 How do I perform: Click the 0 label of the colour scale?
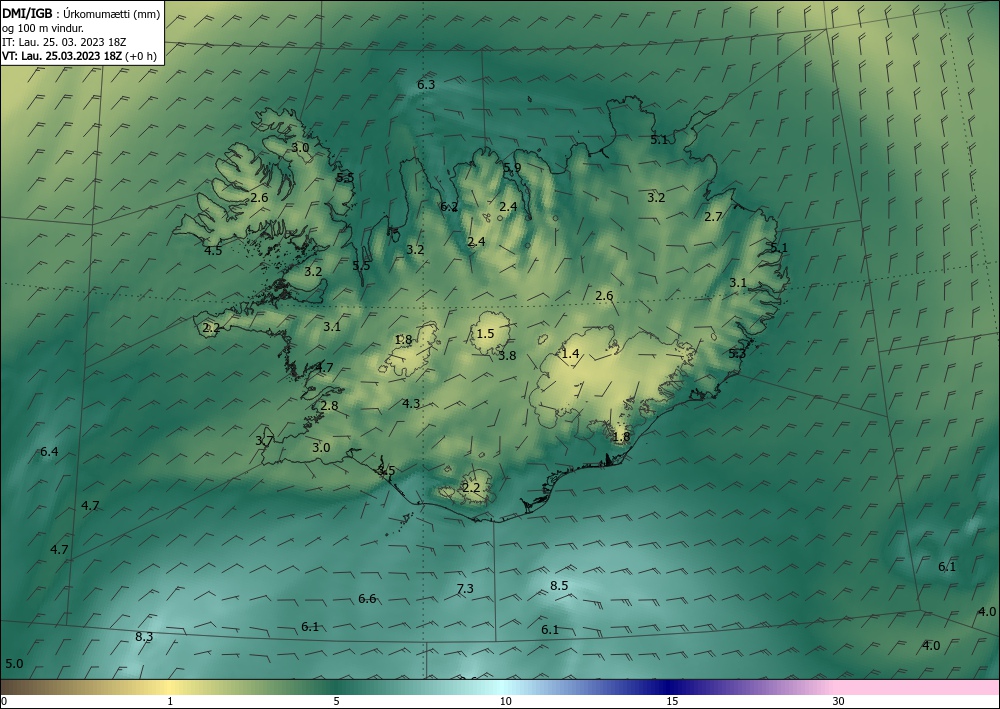tap(4, 701)
